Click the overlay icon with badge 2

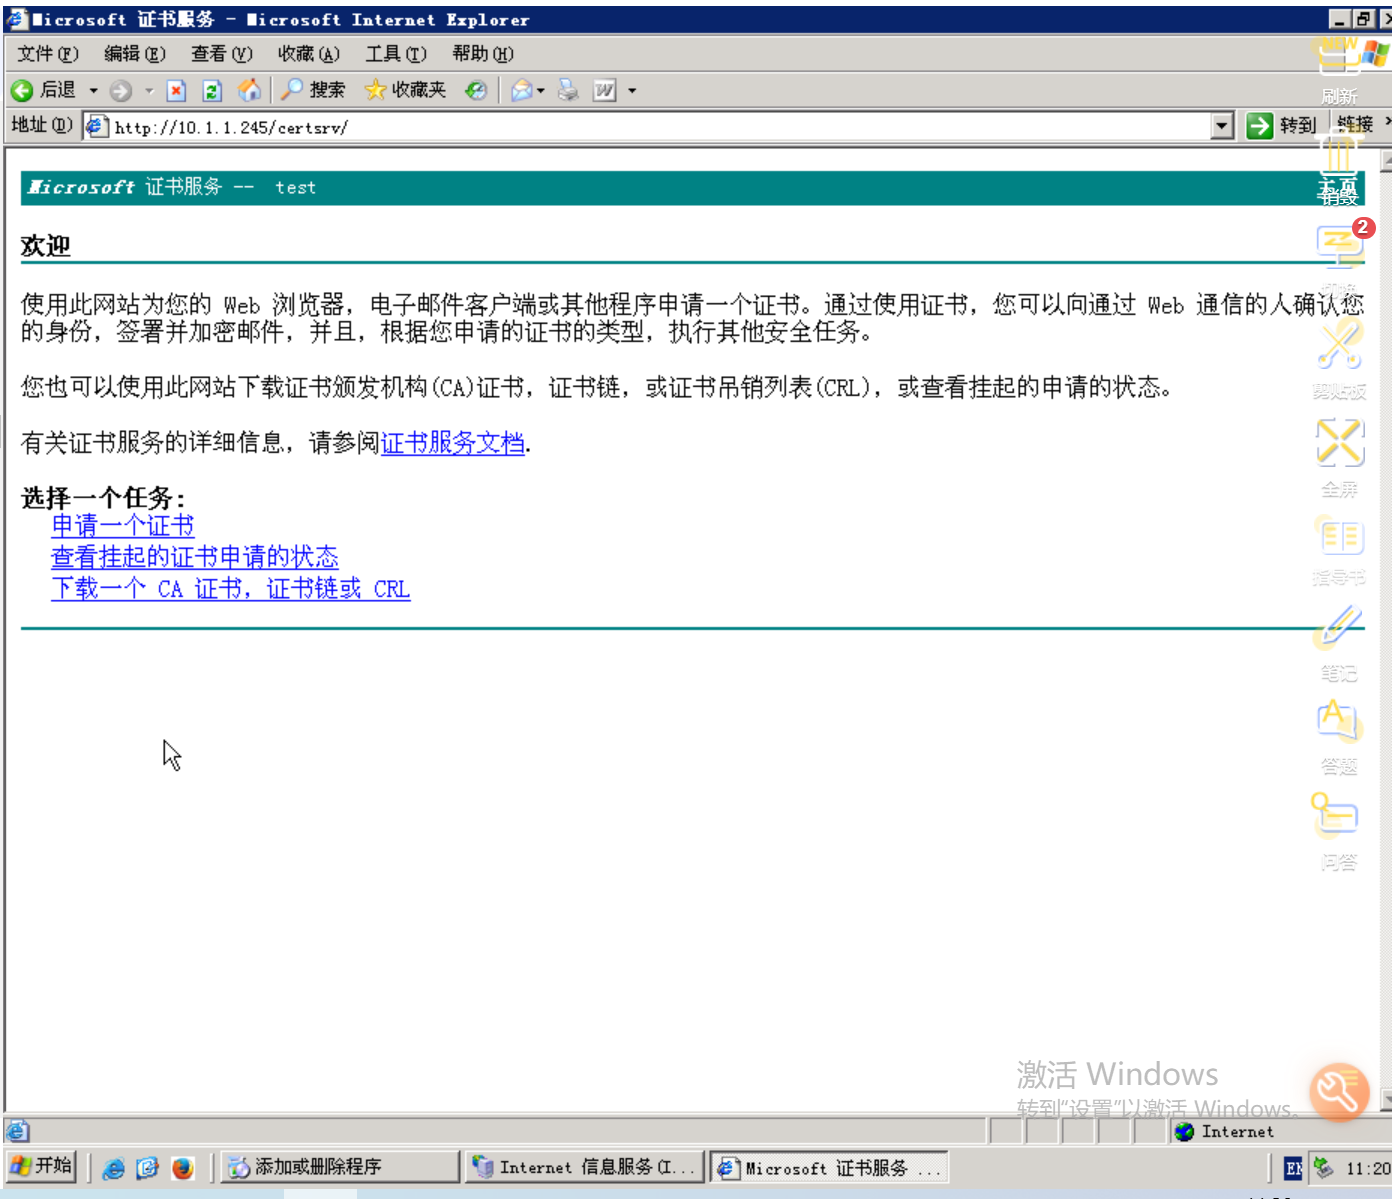(1340, 246)
